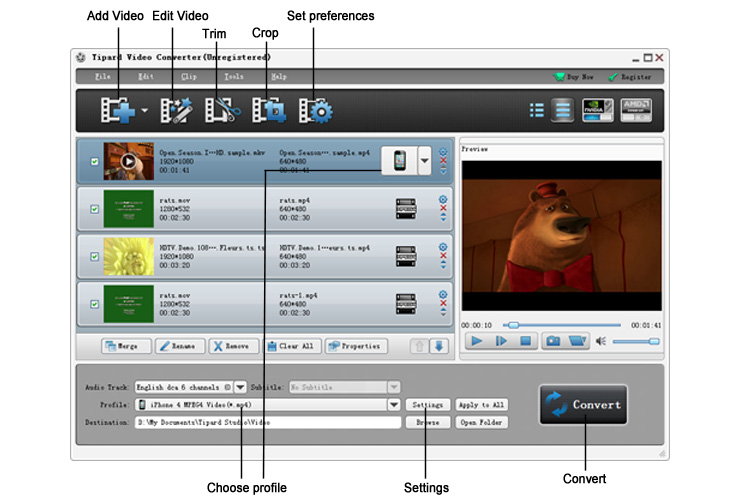
Task: Uncheck the rats-1.mp4 row checkbox
Action: 95,304
